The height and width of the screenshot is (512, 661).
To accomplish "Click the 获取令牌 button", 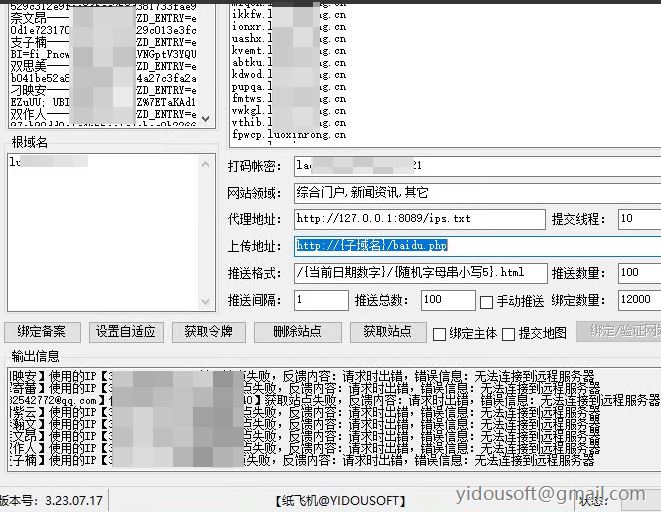I will click(208, 332).
